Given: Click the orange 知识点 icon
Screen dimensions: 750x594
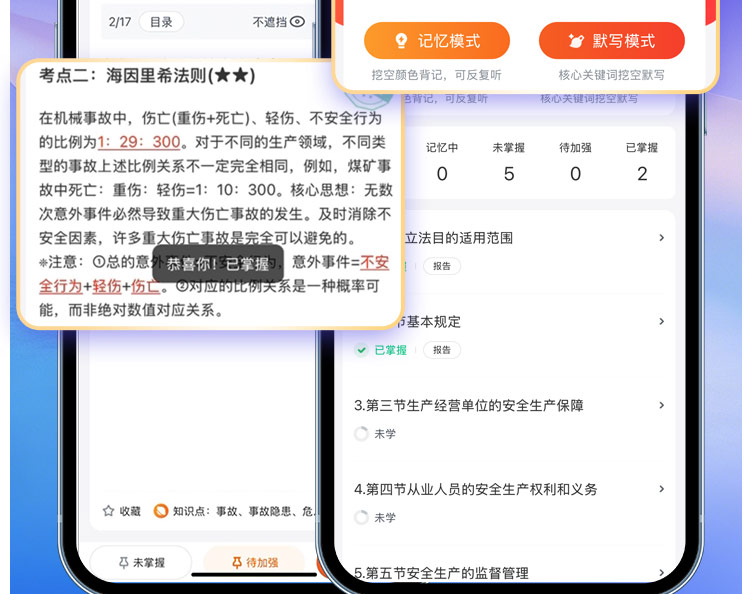Looking at the screenshot, I should [x=160, y=511].
